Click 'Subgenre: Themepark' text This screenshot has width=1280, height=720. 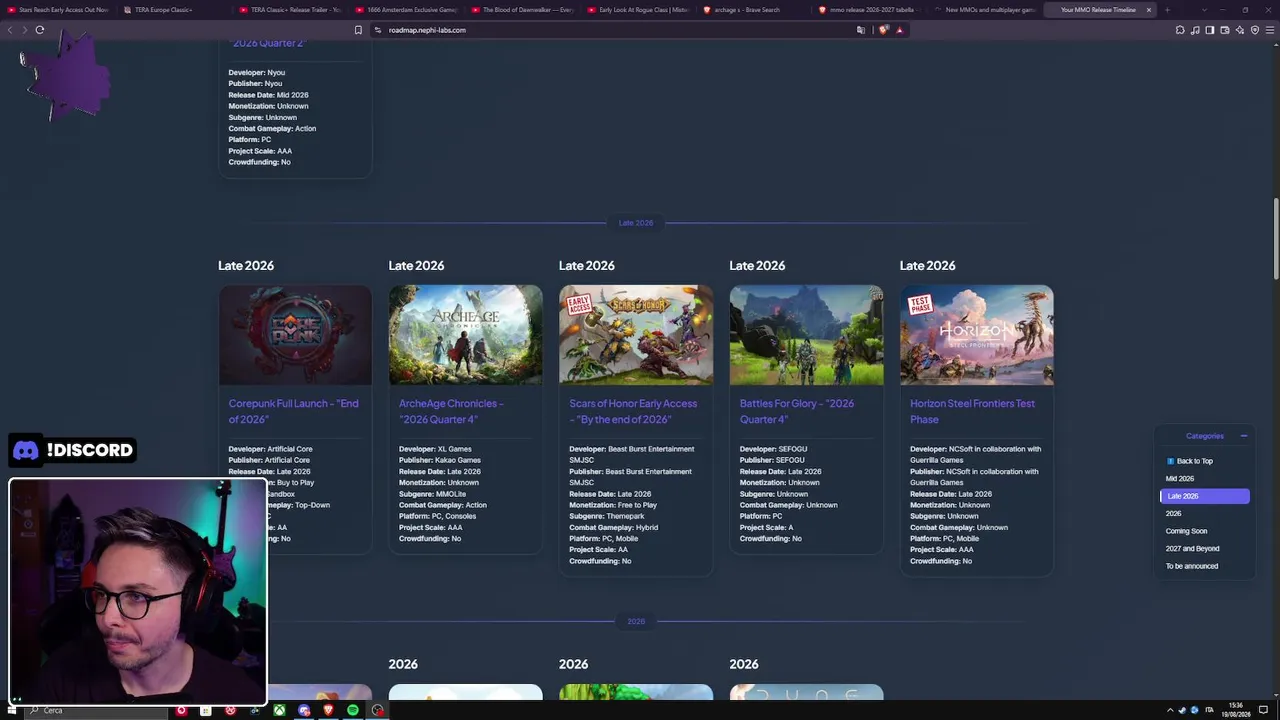[x=607, y=516]
